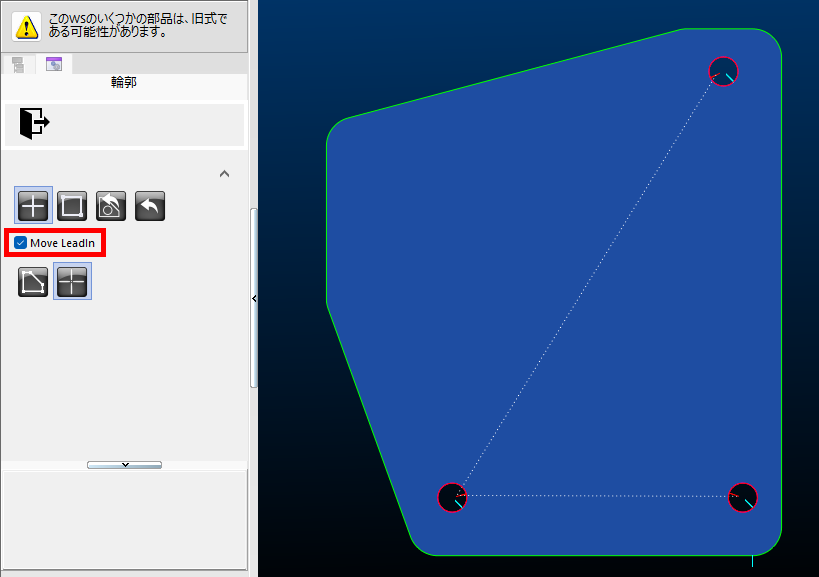
Task: Click the rotate-reset arrow with circle icon
Action: [111, 206]
